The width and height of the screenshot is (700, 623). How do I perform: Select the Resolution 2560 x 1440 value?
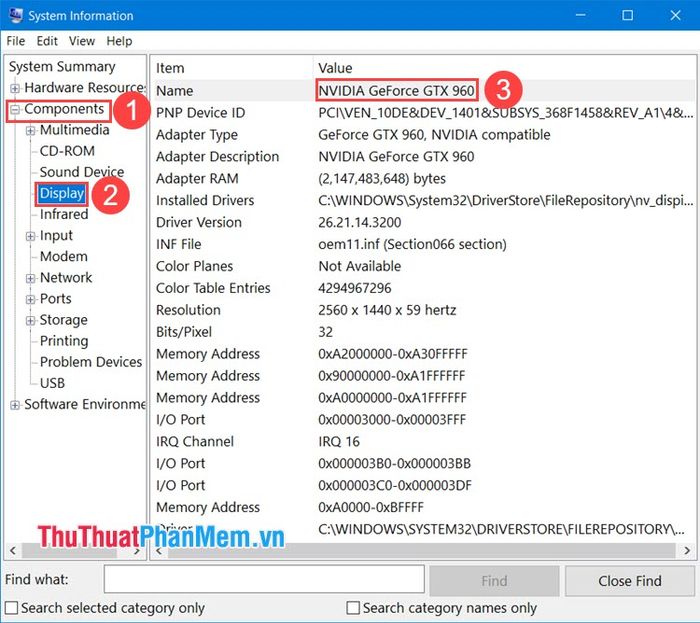coord(387,310)
